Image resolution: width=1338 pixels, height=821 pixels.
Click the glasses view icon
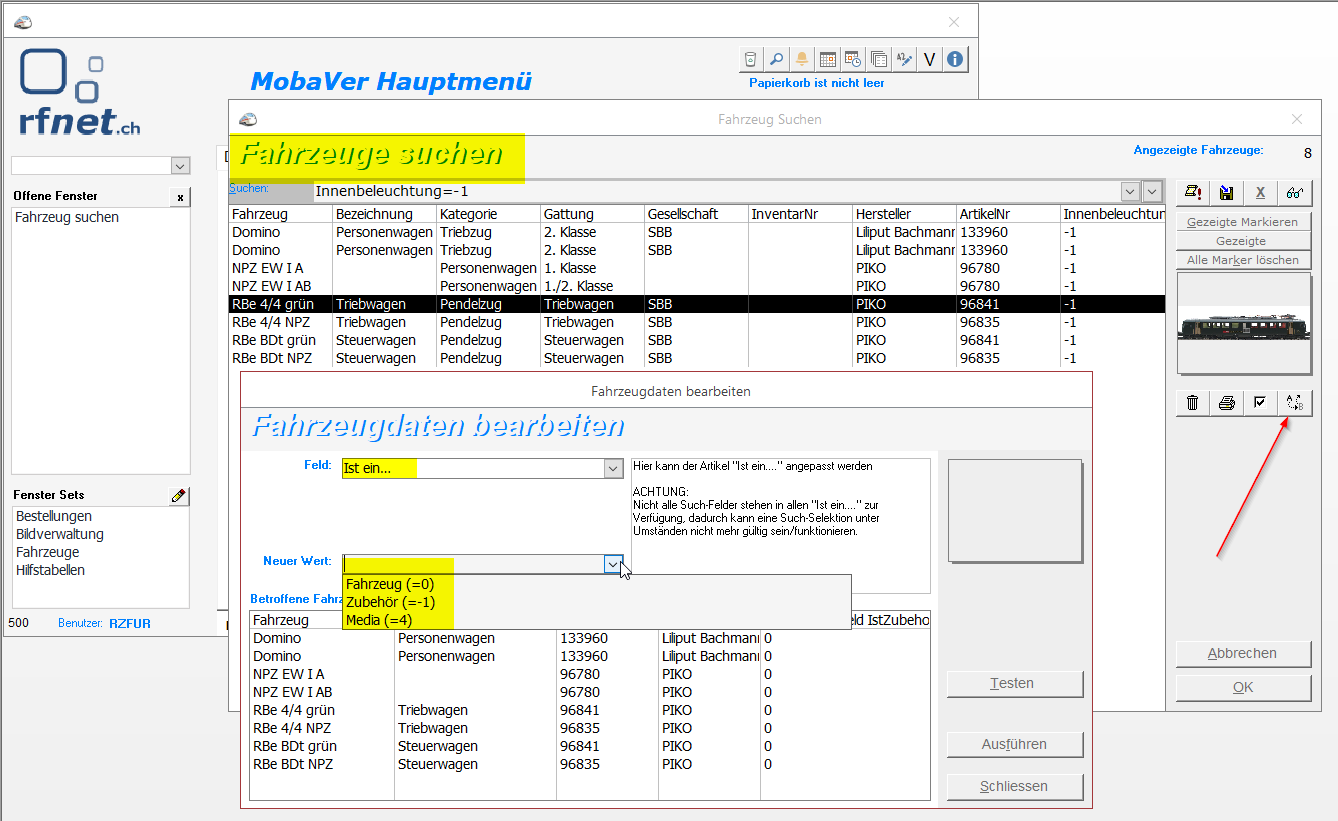[x=1294, y=193]
